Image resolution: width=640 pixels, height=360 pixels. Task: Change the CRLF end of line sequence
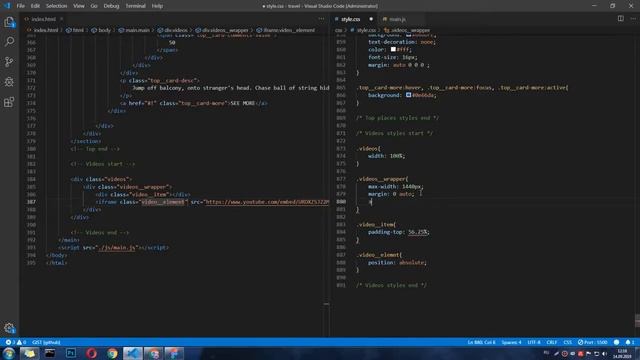552,342
